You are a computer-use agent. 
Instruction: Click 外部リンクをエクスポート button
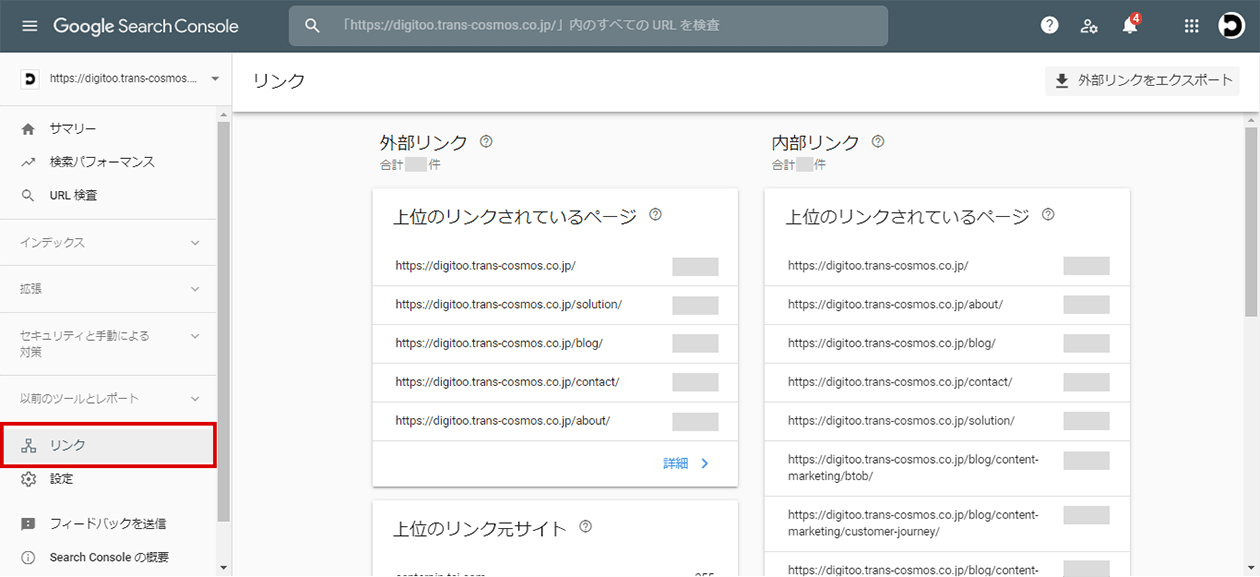[1143, 81]
